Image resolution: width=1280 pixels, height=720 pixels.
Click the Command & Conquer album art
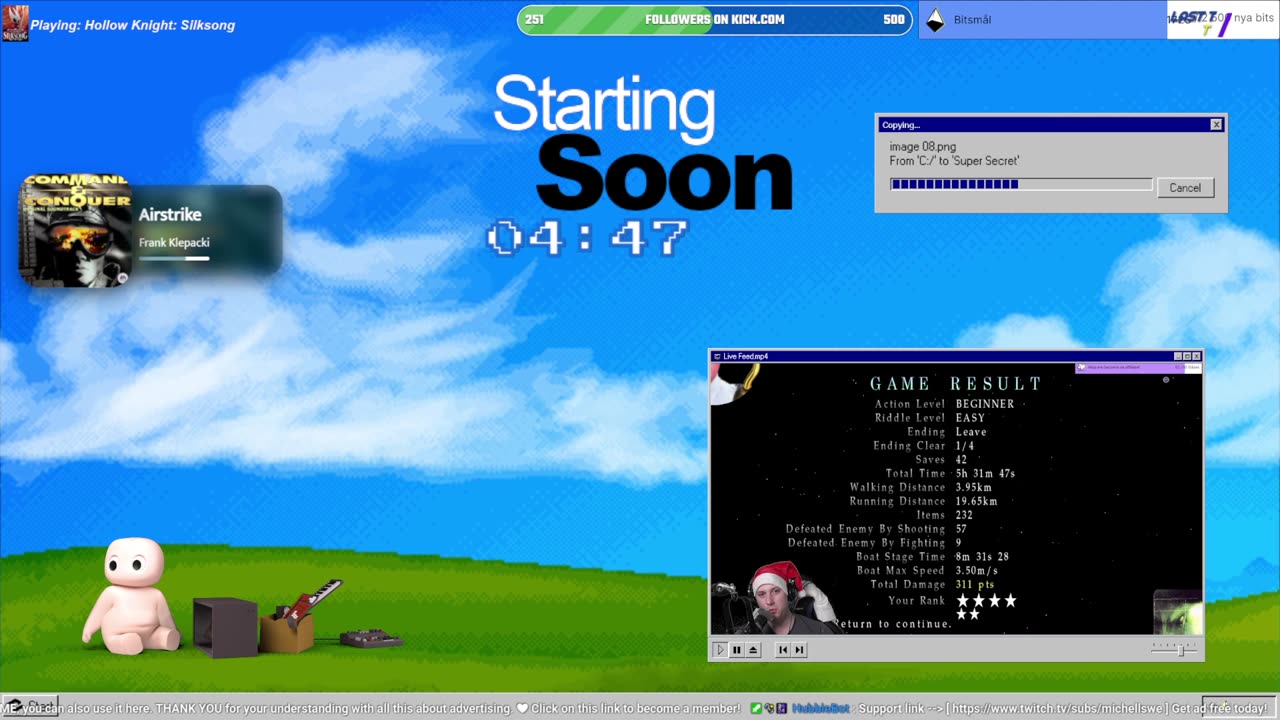[75, 231]
